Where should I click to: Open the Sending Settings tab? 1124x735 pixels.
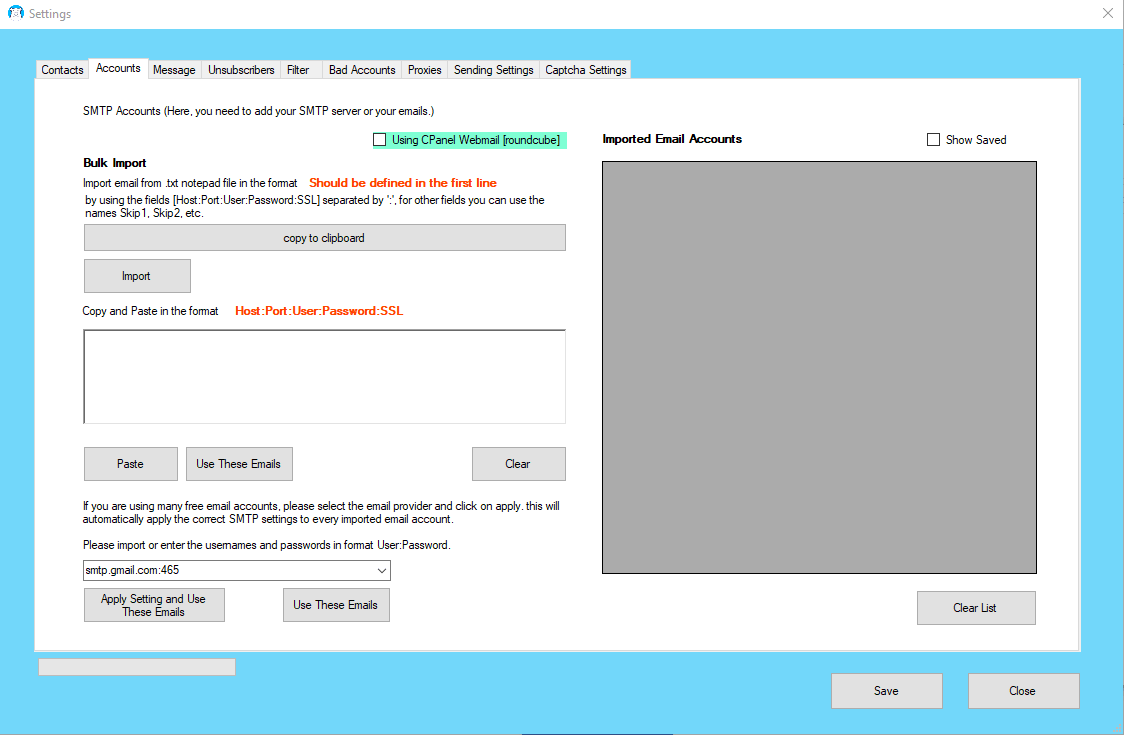tap(493, 70)
